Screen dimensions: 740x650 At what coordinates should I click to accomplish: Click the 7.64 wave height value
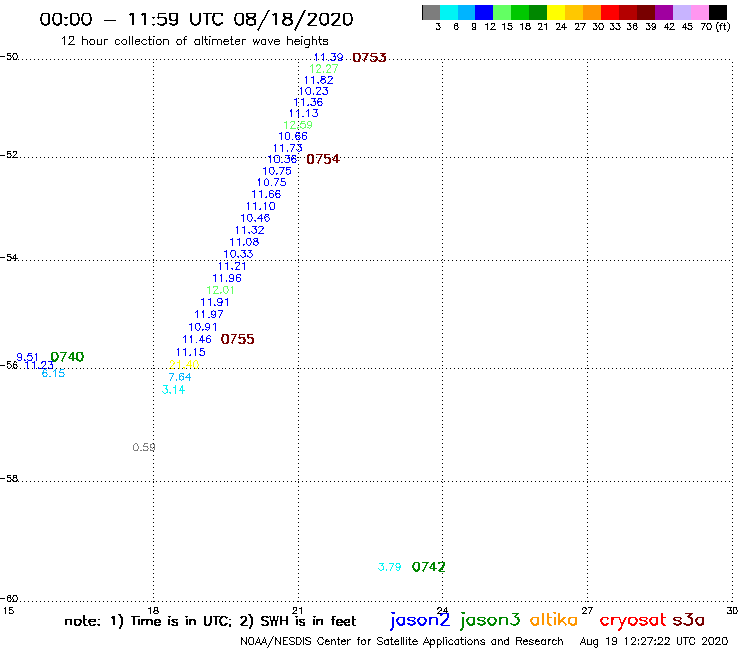tap(180, 377)
